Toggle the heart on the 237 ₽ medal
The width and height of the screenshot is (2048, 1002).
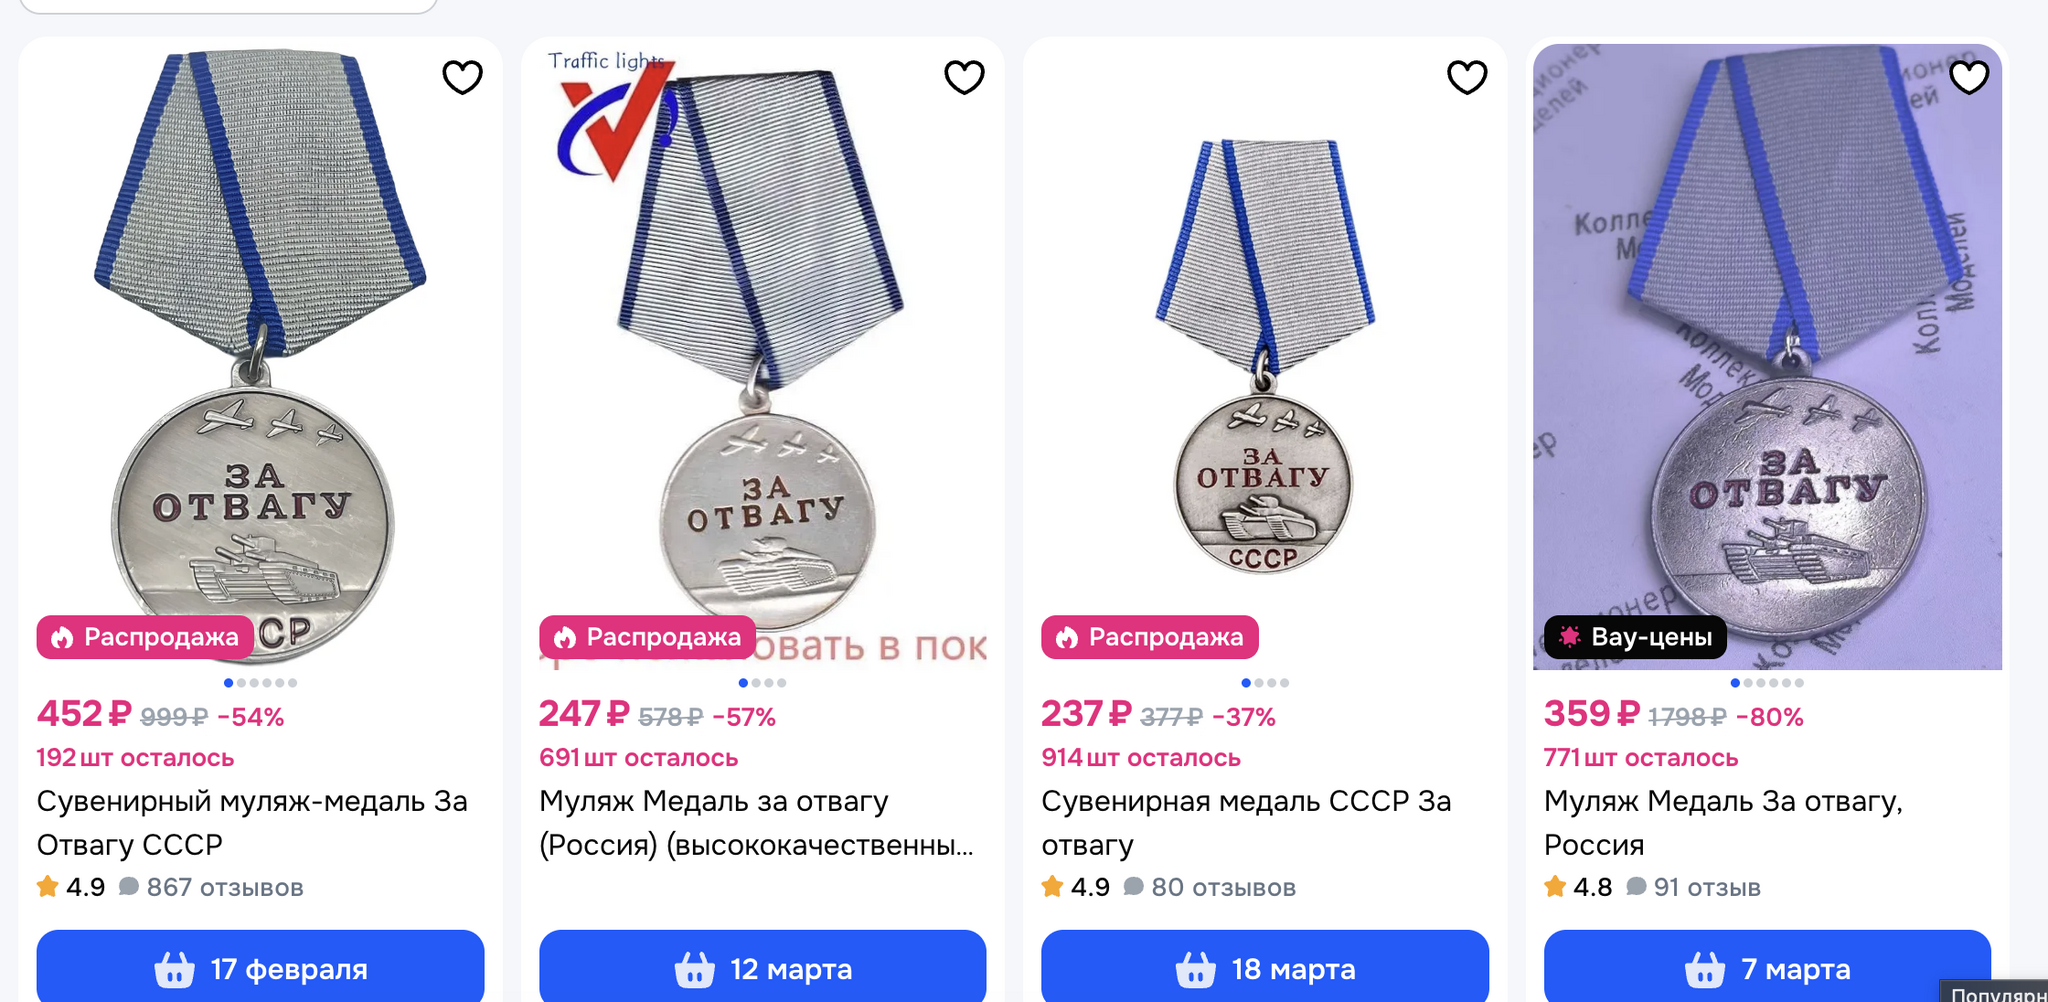point(1467,77)
